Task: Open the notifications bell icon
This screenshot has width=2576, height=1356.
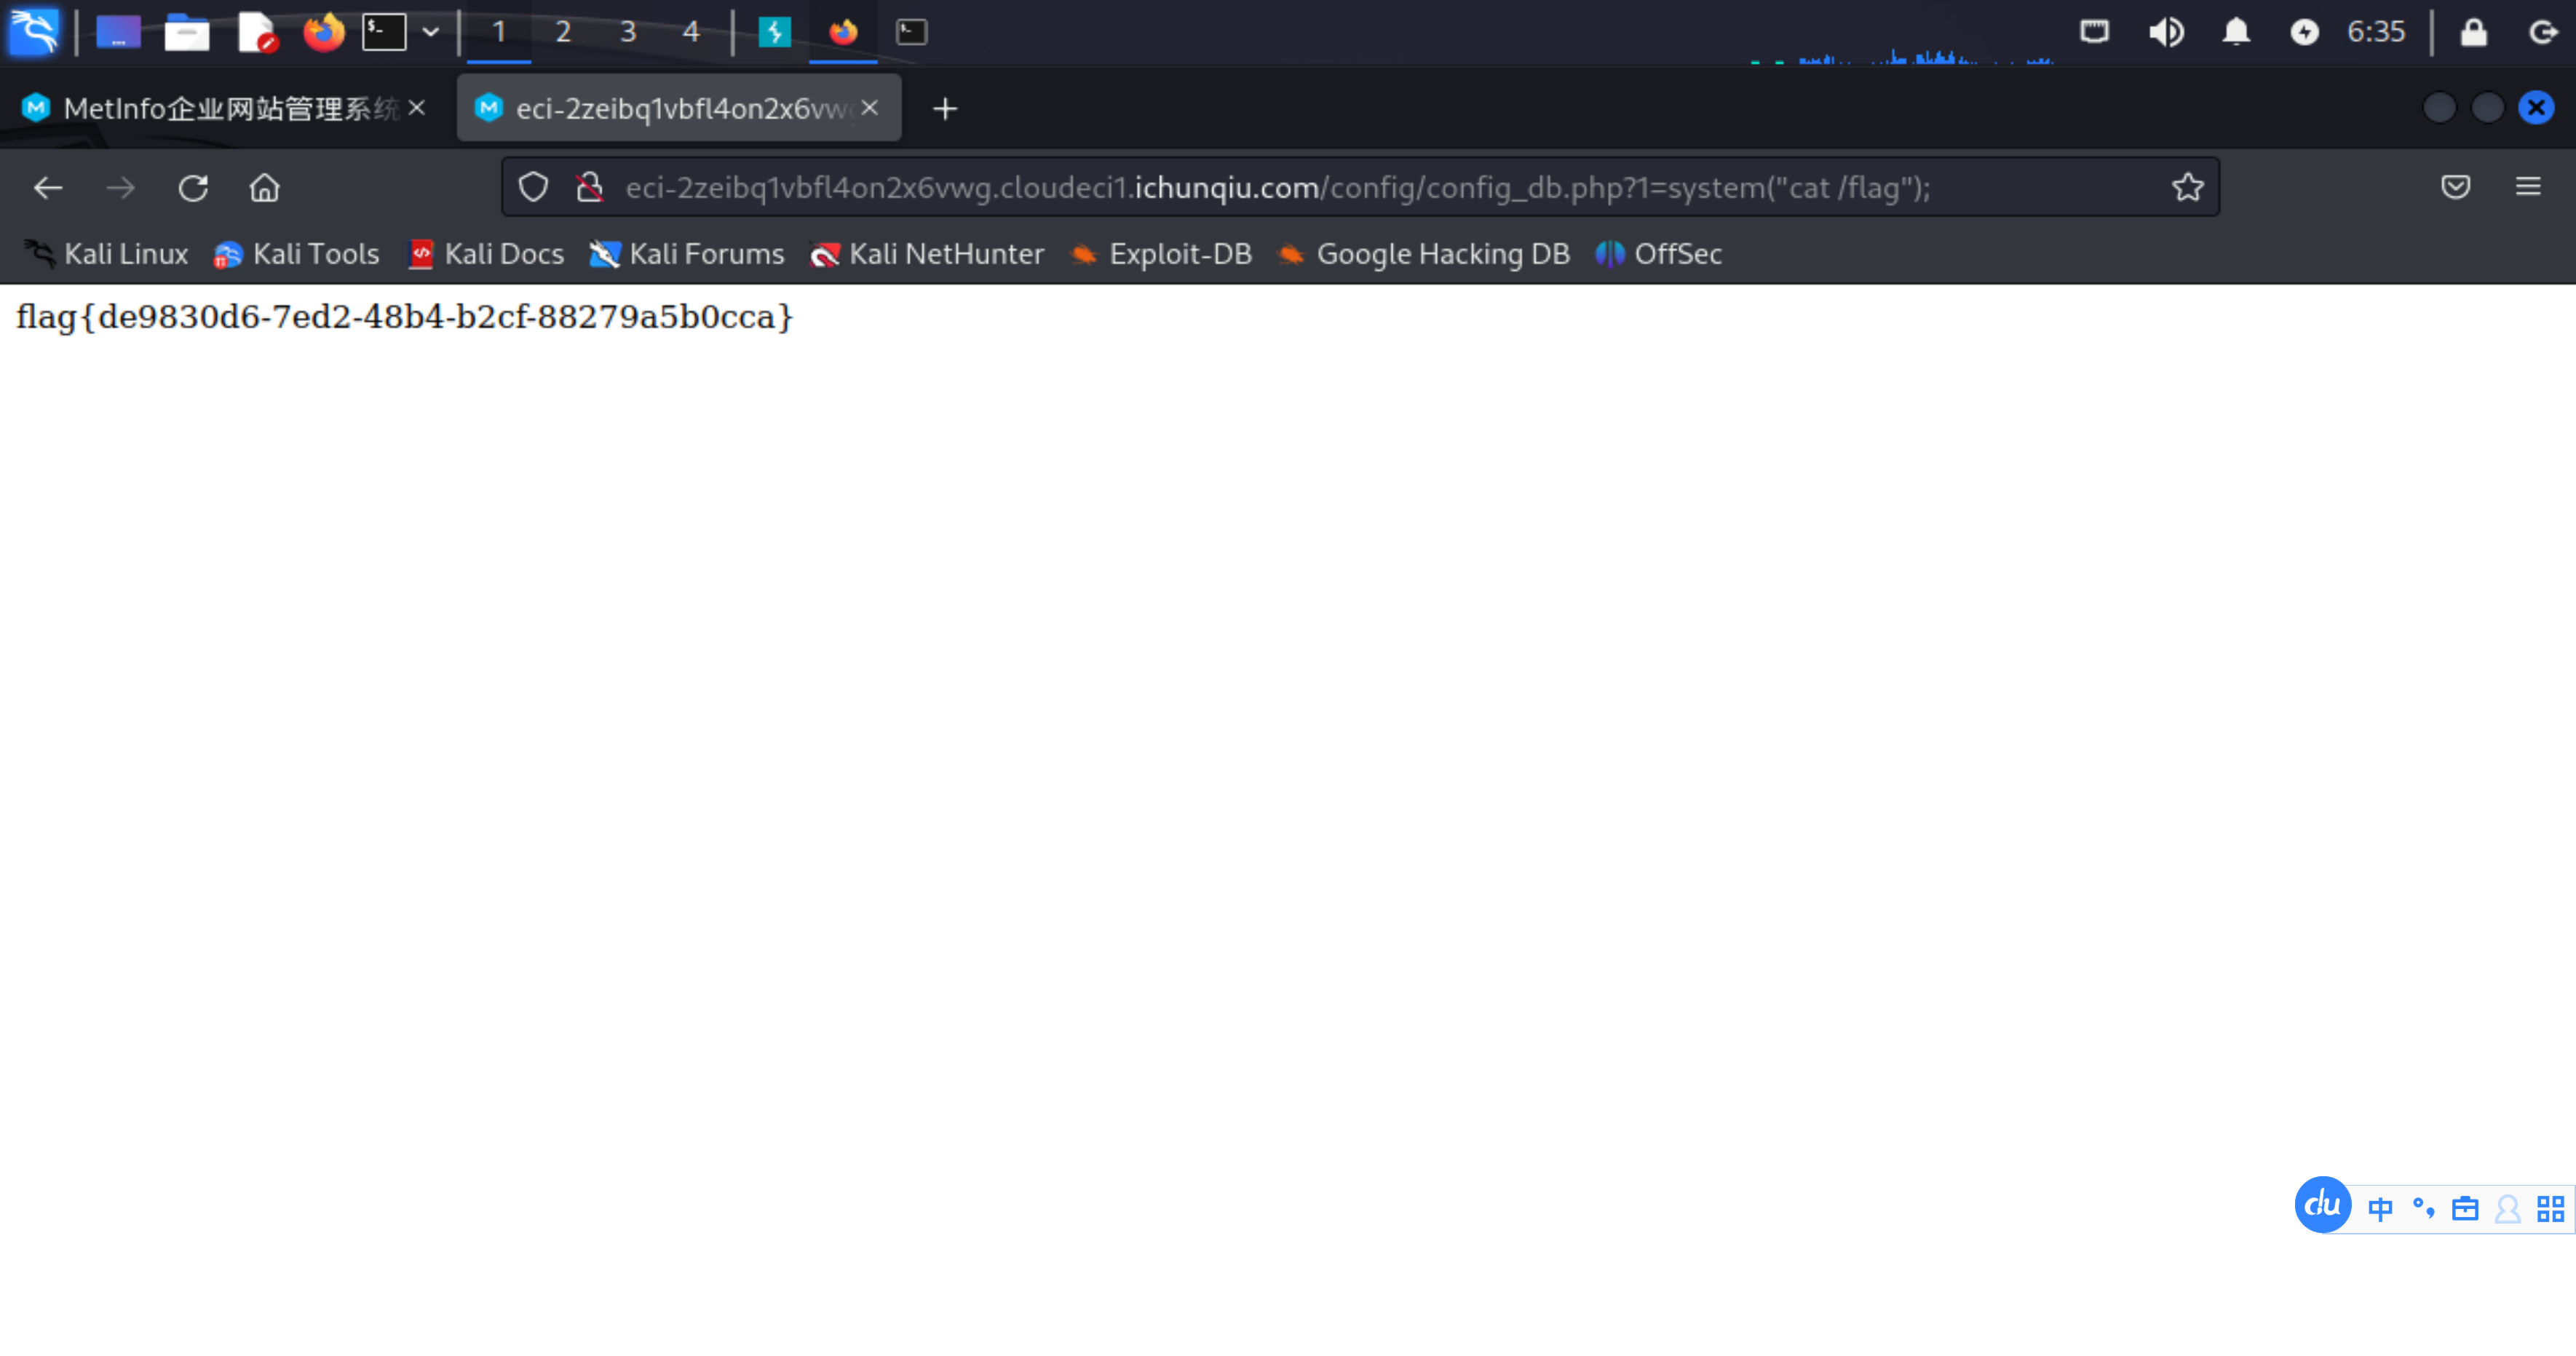Action: (2236, 32)
